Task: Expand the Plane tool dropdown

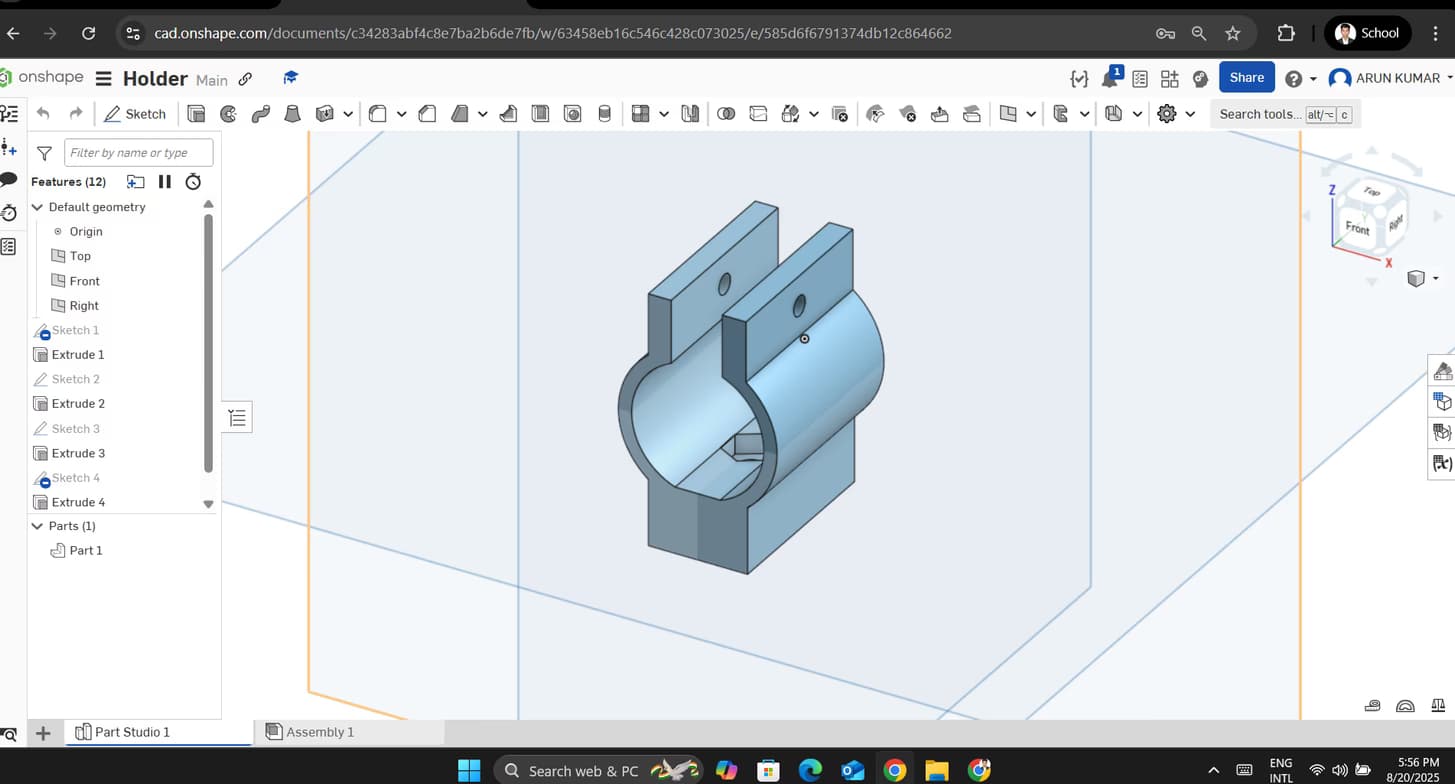Action: 1031,113
